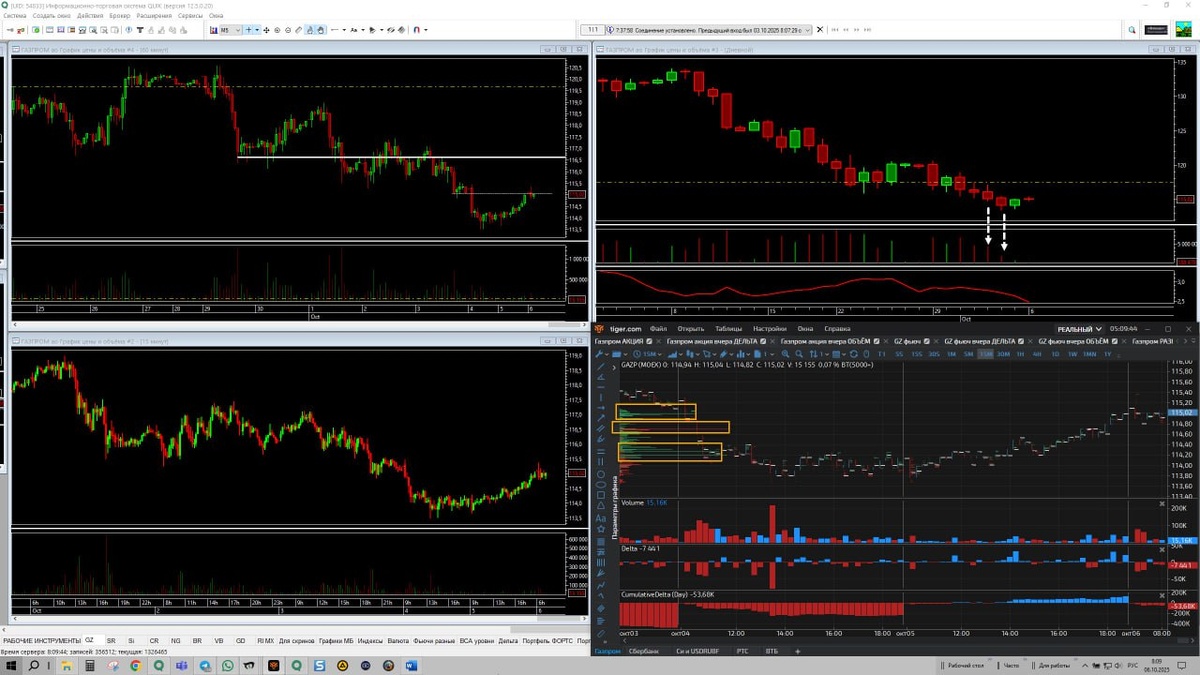Select the Газпром акция вчера ДЕЛЬТА tab
This screenshot has height=675, width=1200.
tap(712, 341)
